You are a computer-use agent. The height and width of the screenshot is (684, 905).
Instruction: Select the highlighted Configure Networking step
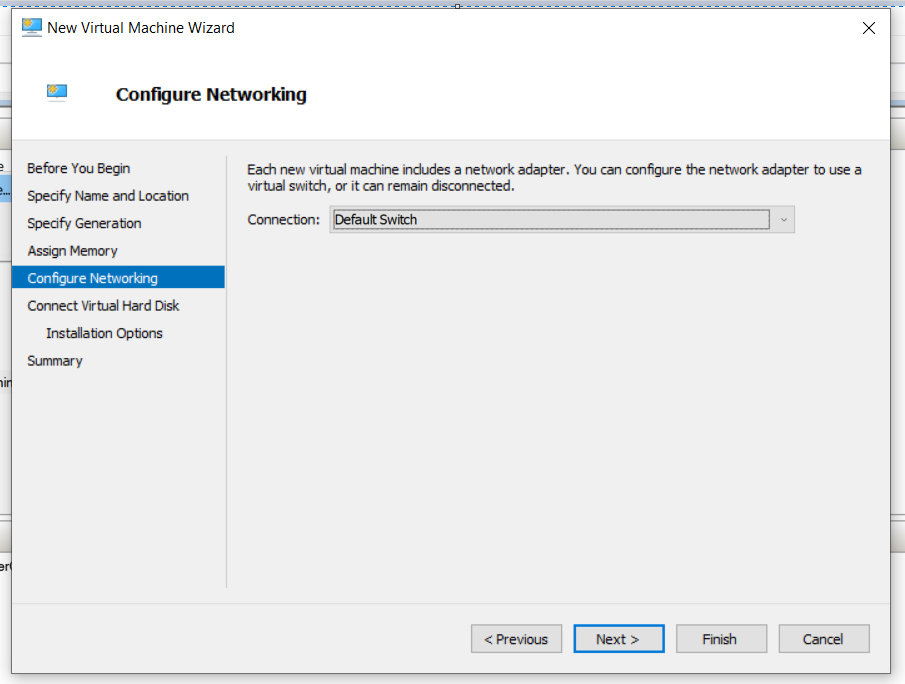pyautogui.click(x=93, y=278)
